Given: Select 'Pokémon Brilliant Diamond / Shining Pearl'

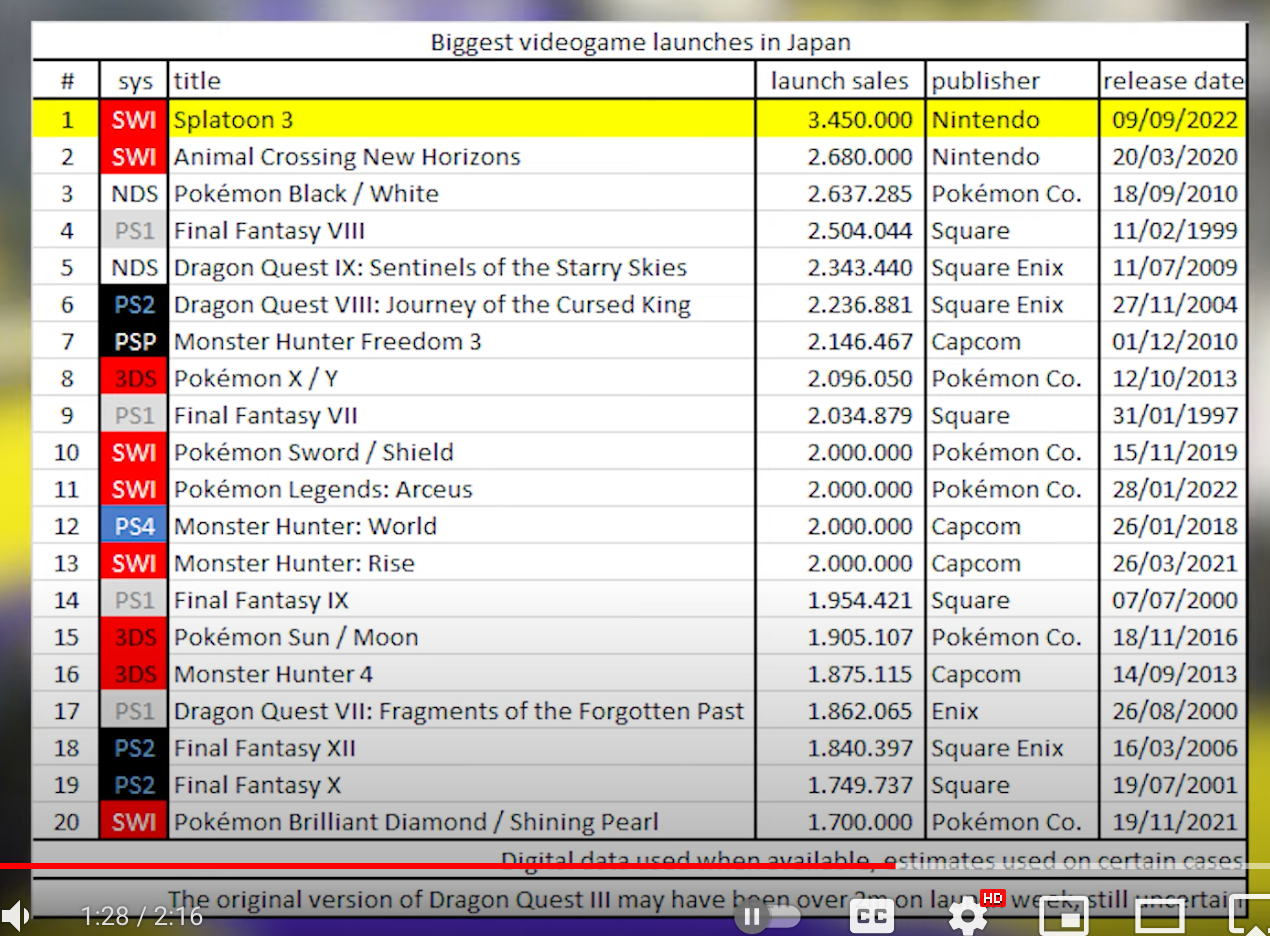Looking at the screenshot, I should 416,823.
